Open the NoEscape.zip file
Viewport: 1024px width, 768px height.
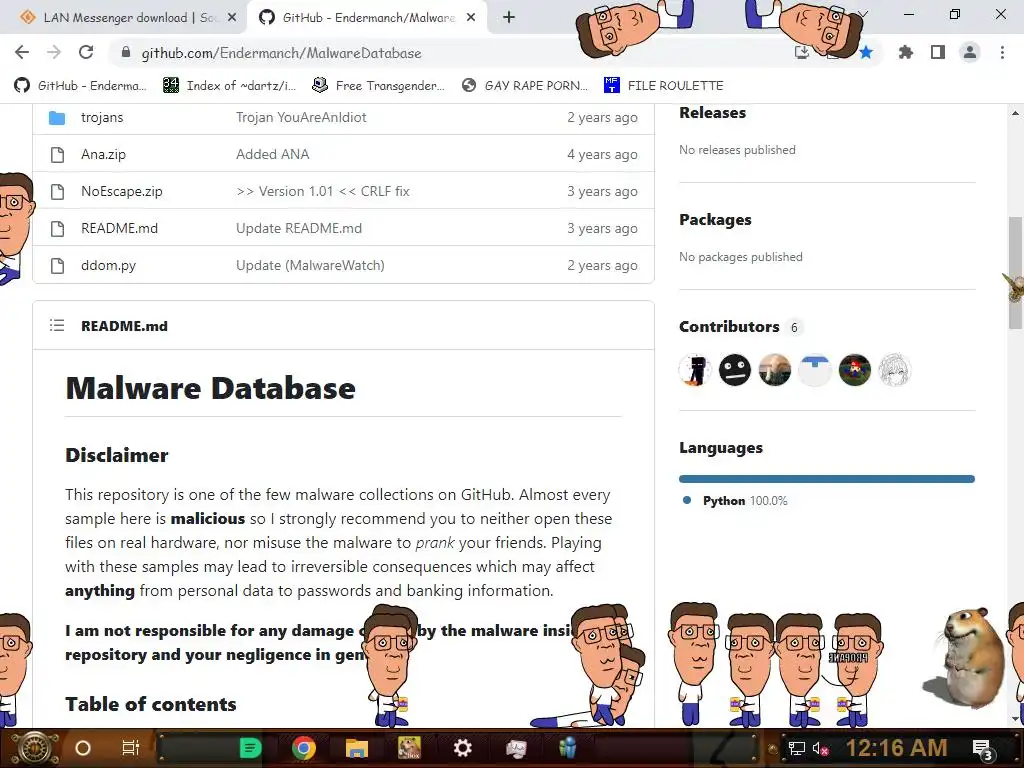click(x=121, y=191)
